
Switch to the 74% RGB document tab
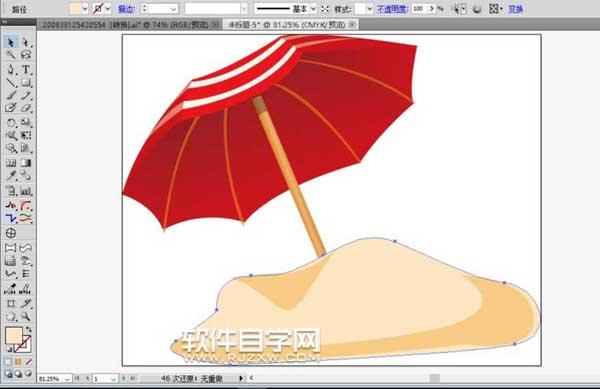tap(125, 25)
